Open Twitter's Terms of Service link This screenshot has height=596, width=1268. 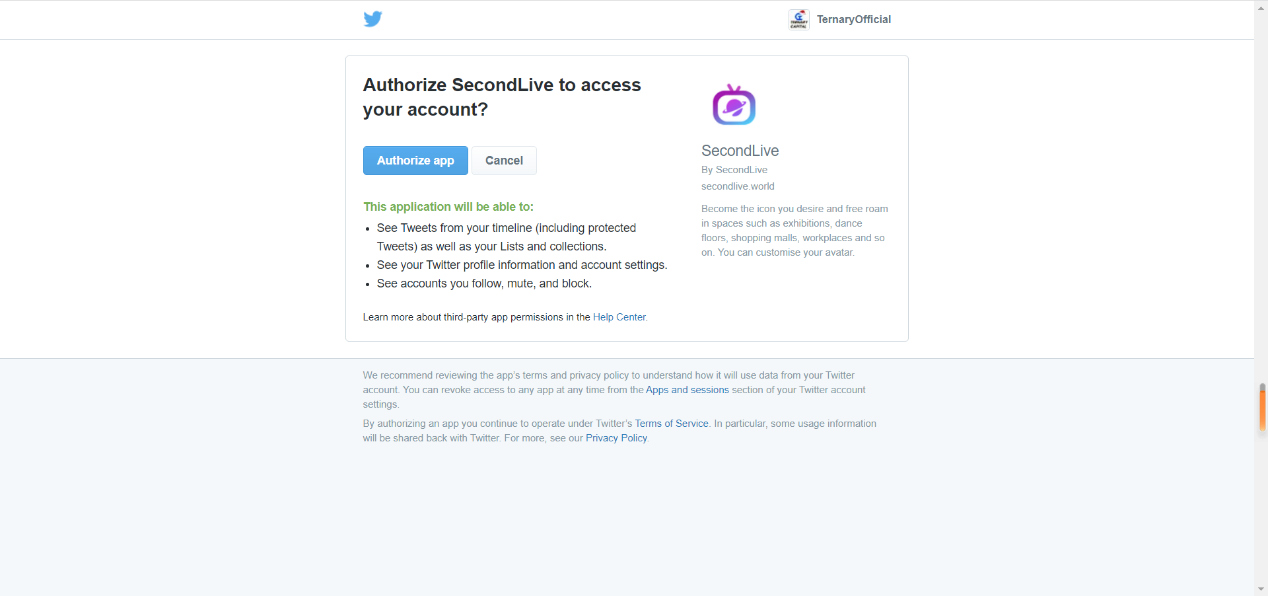click(671, 424)
